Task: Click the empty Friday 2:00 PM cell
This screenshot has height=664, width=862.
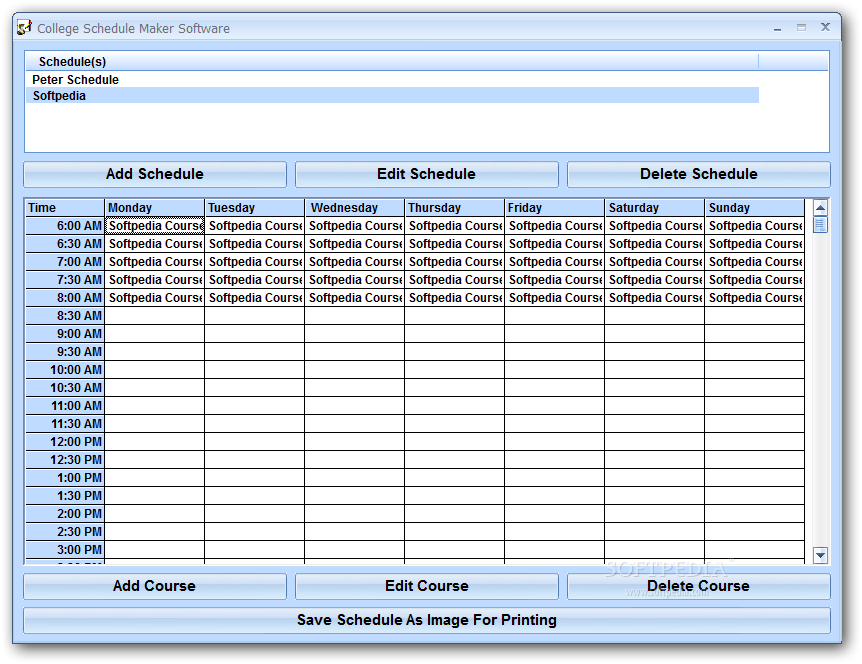Action: click(555, 514)
